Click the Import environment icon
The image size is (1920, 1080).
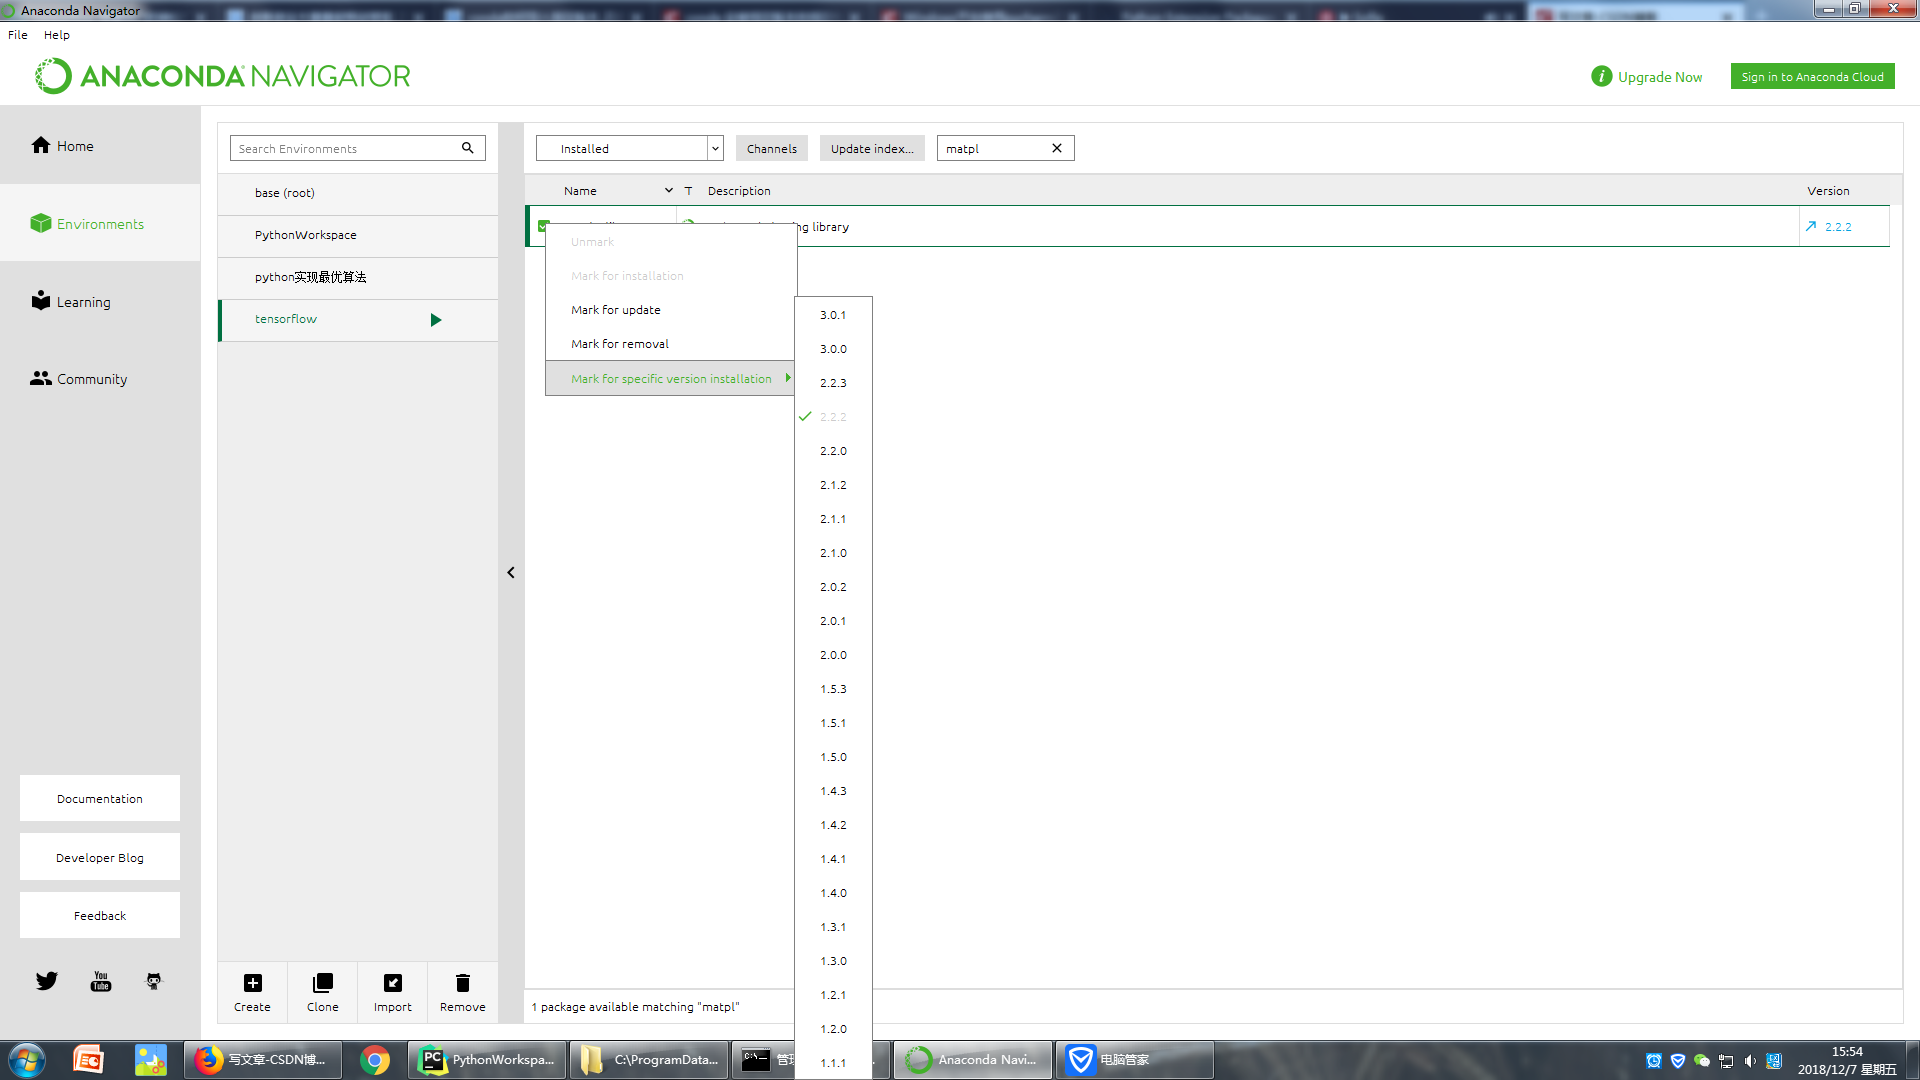[x=392, y=983]
